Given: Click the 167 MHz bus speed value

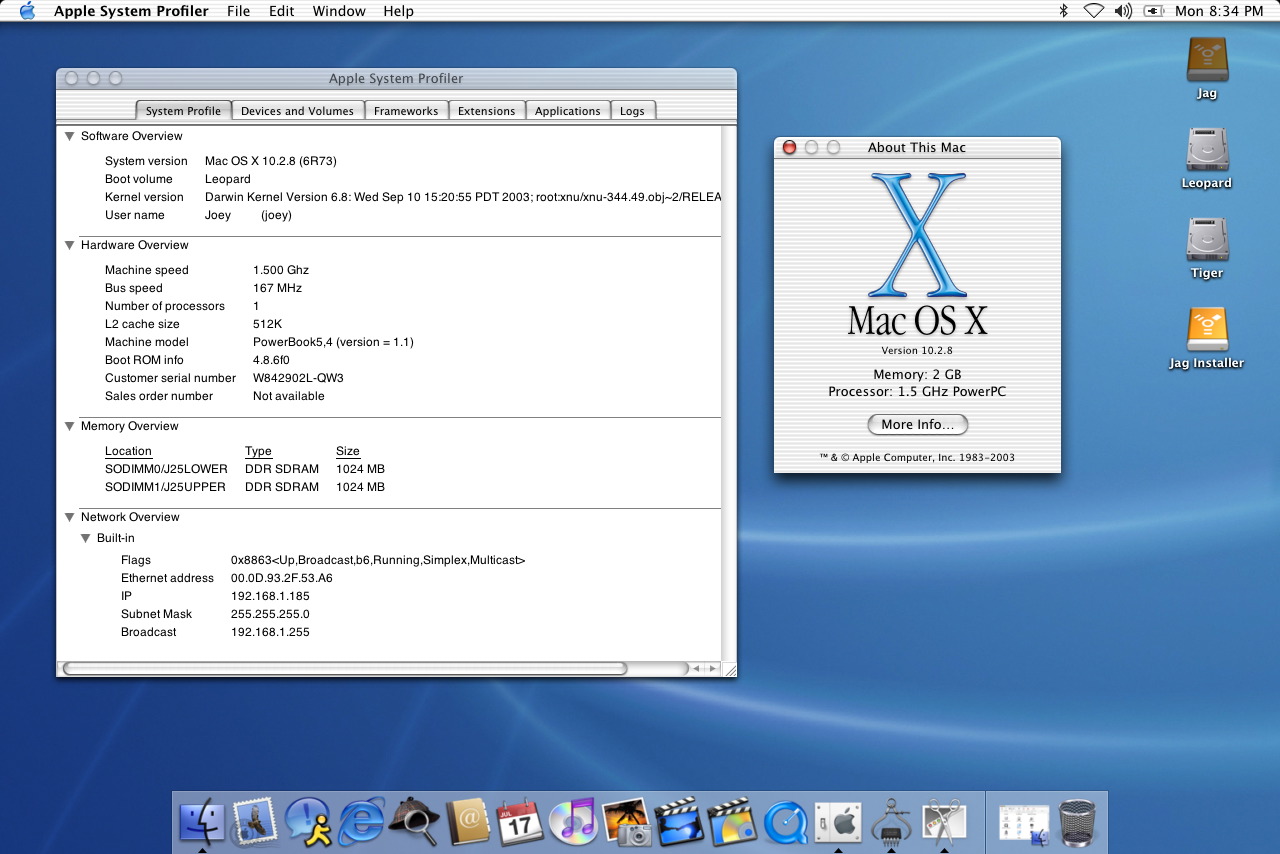Looking at the screenshot, I should click(277, 288).
